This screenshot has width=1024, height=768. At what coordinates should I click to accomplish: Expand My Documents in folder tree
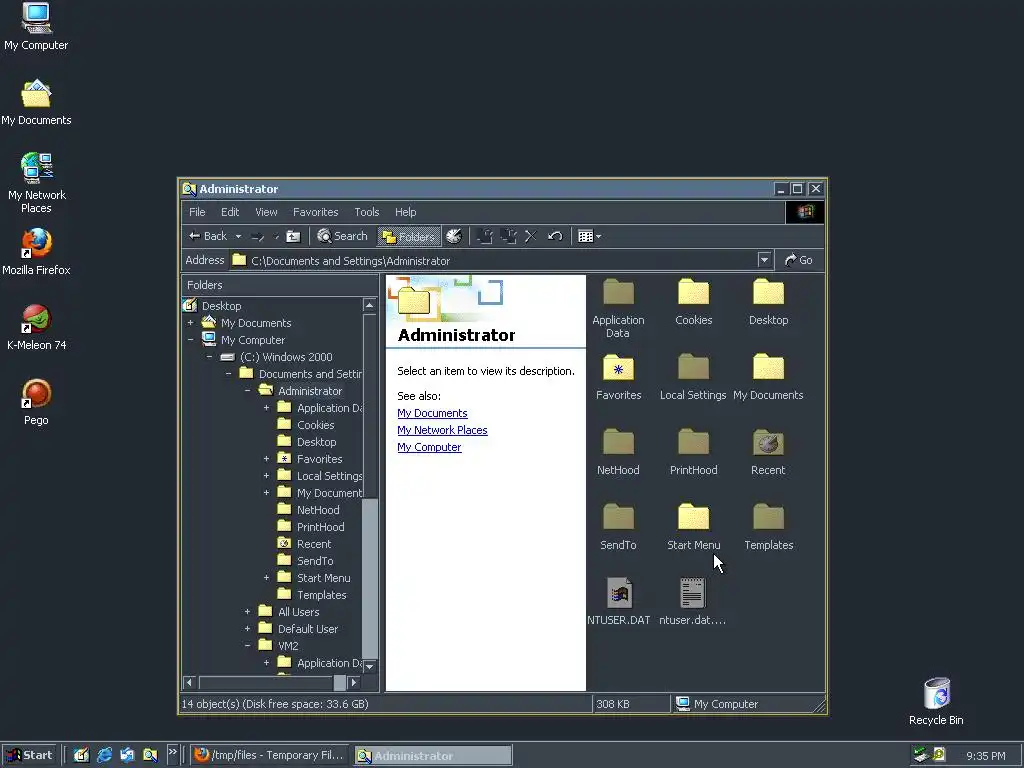tap(191, 323)
